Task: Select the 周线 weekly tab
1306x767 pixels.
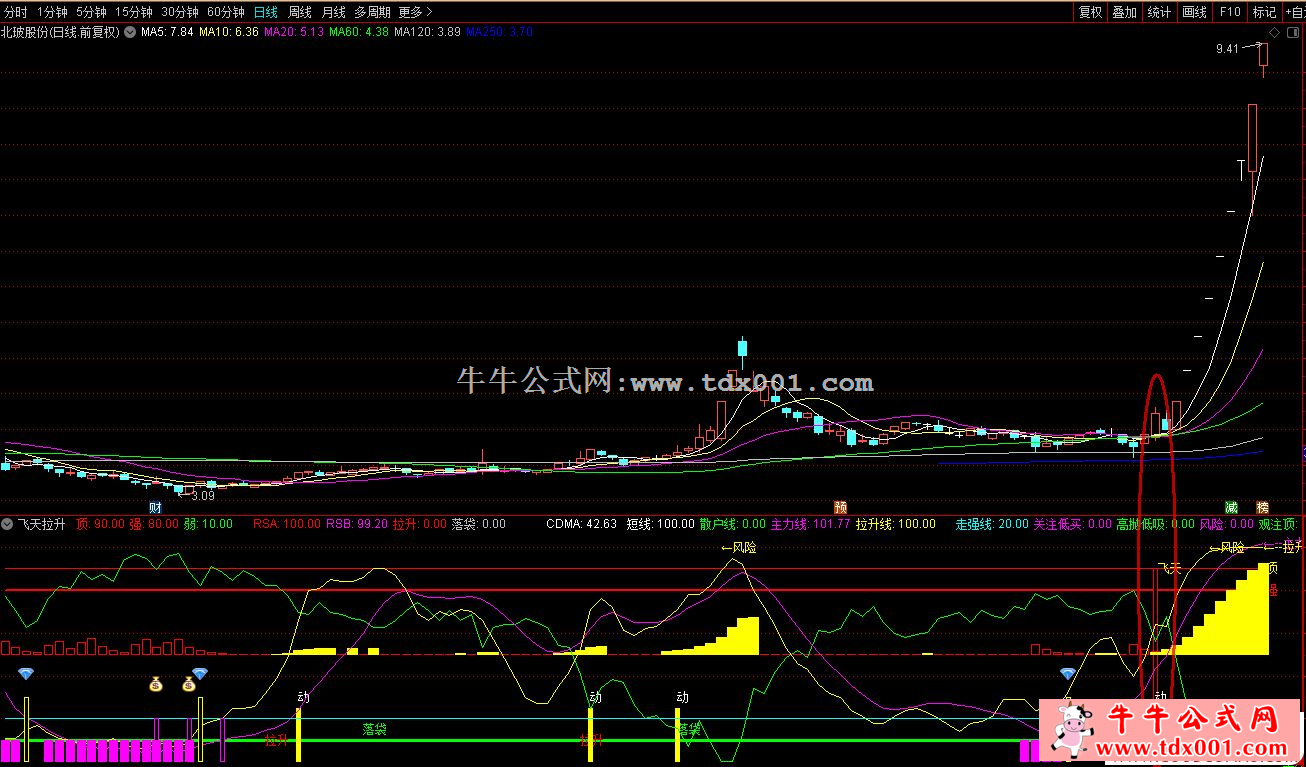Action: (300, 12)
